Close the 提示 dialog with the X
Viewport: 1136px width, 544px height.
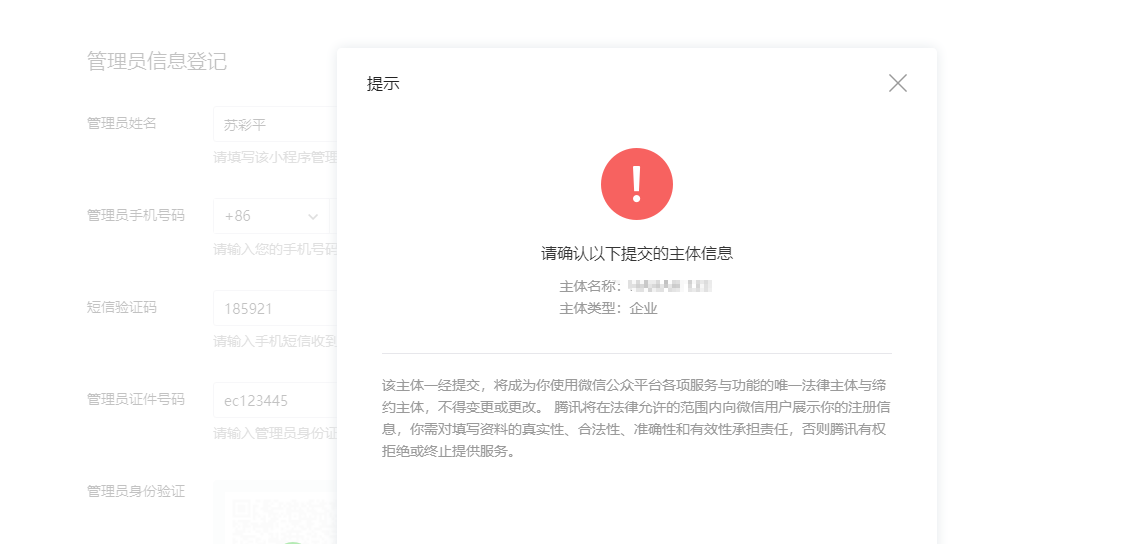898,83
